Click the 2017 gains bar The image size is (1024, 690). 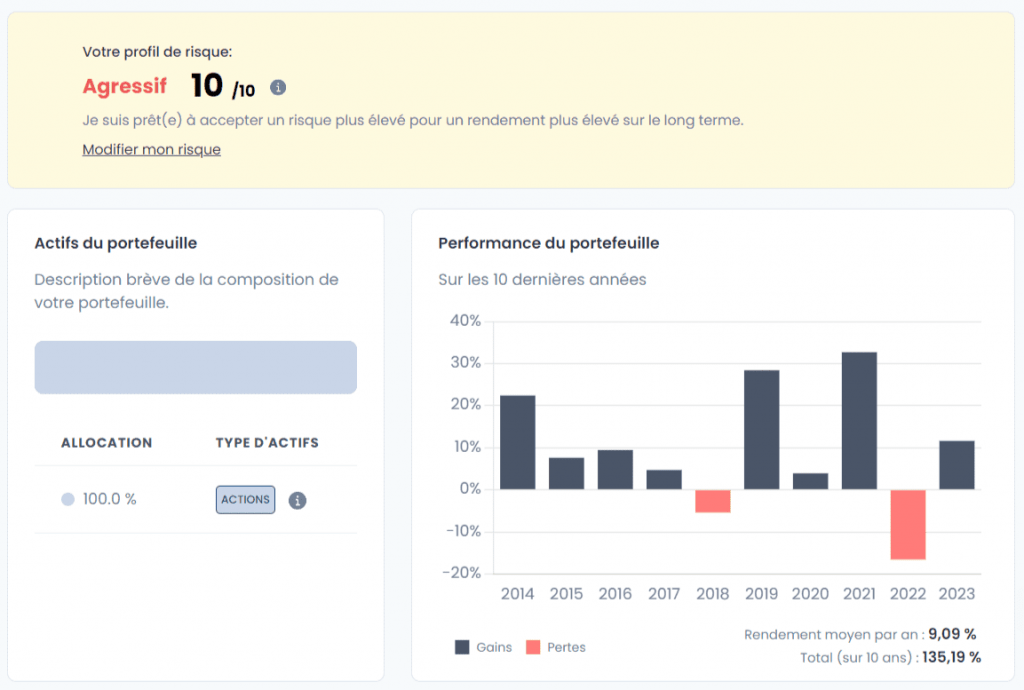[664, 479]
